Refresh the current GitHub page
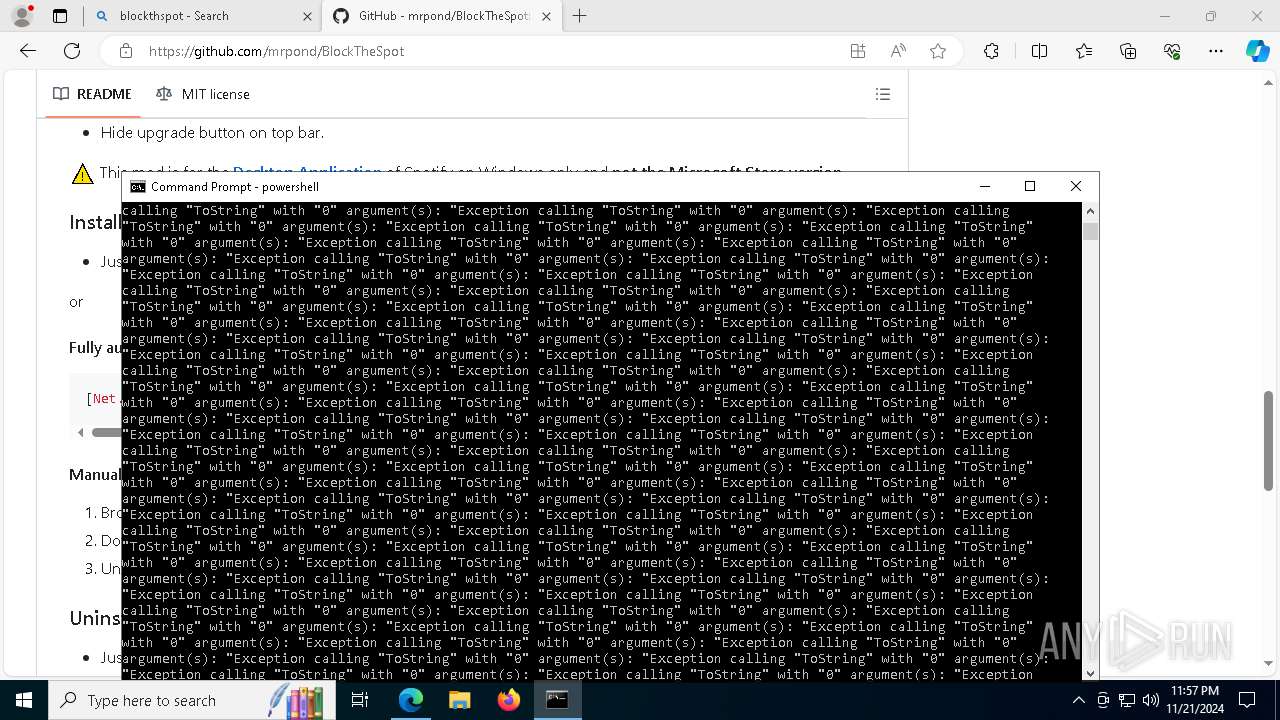1280x720 pixels. click(x=72, y=51)
